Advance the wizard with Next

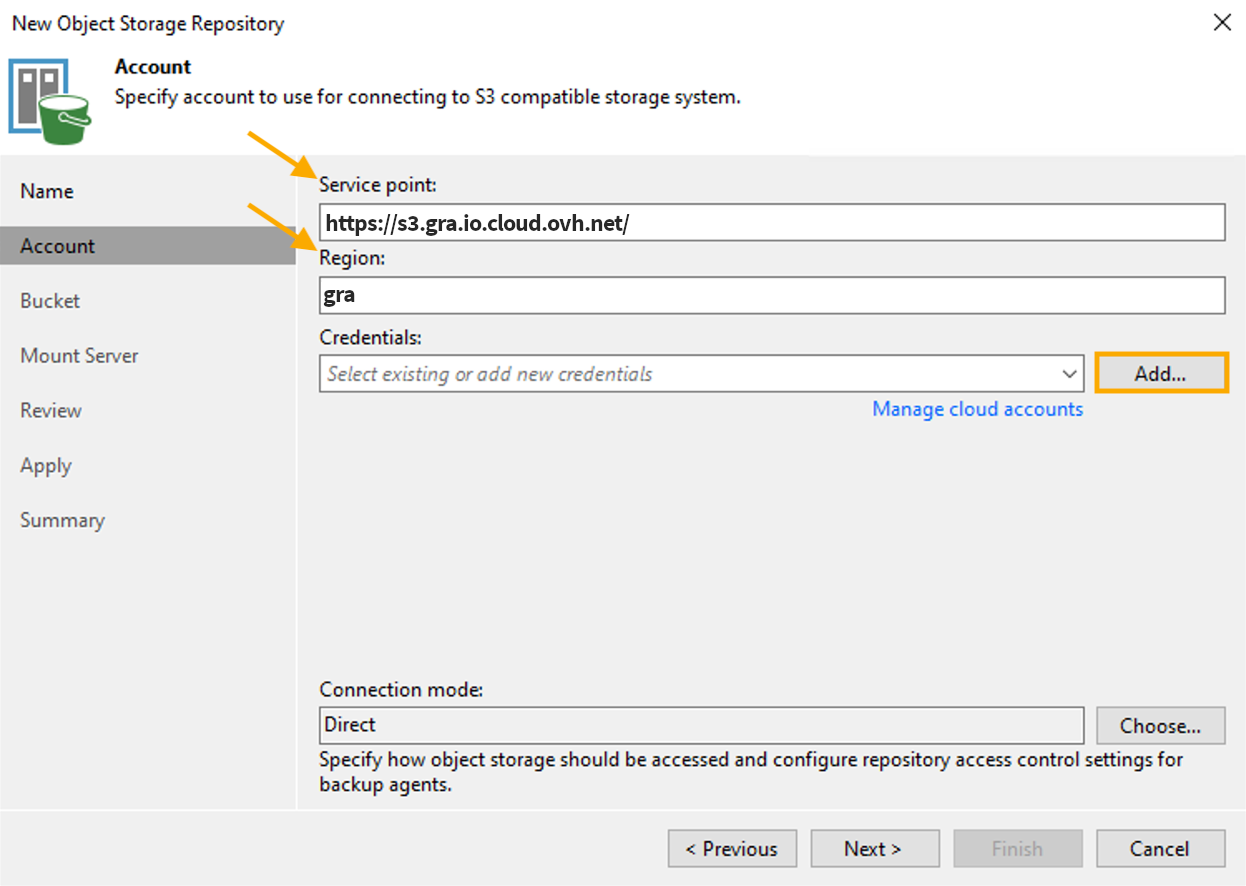coord(874,848)
